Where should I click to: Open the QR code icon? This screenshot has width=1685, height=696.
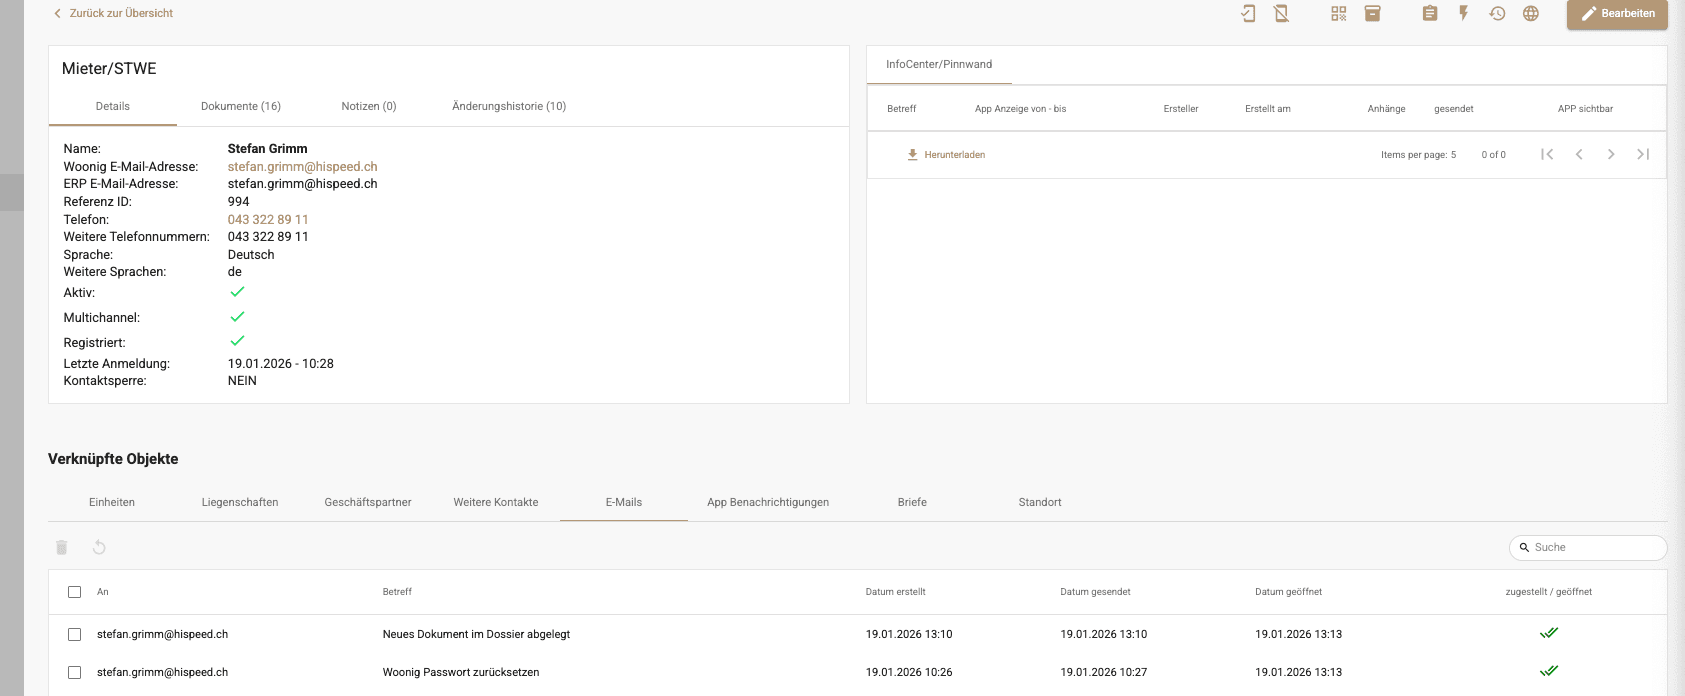tap(1339, 13)
